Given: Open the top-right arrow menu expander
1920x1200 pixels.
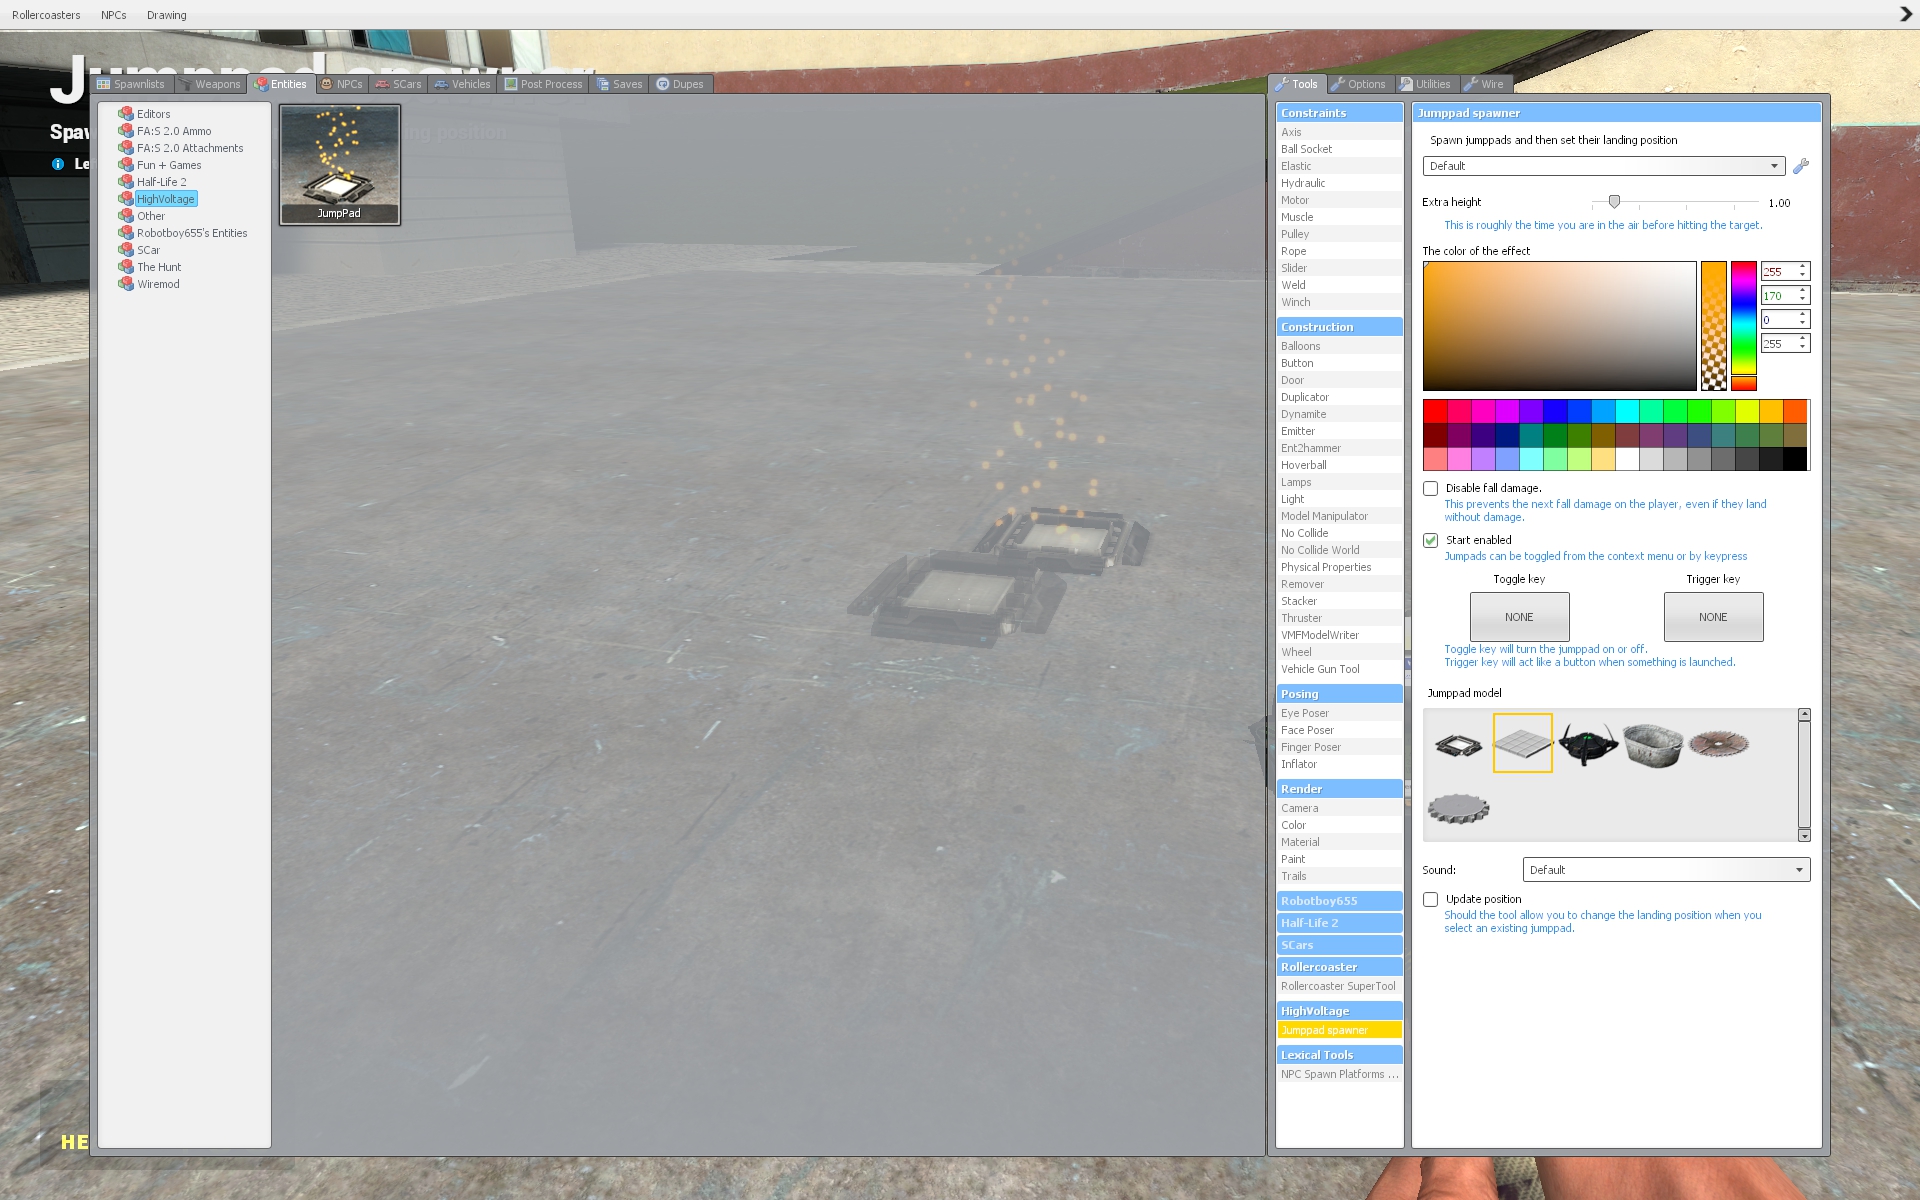Looking at the screenshot, I should [x=1906, y=14].
